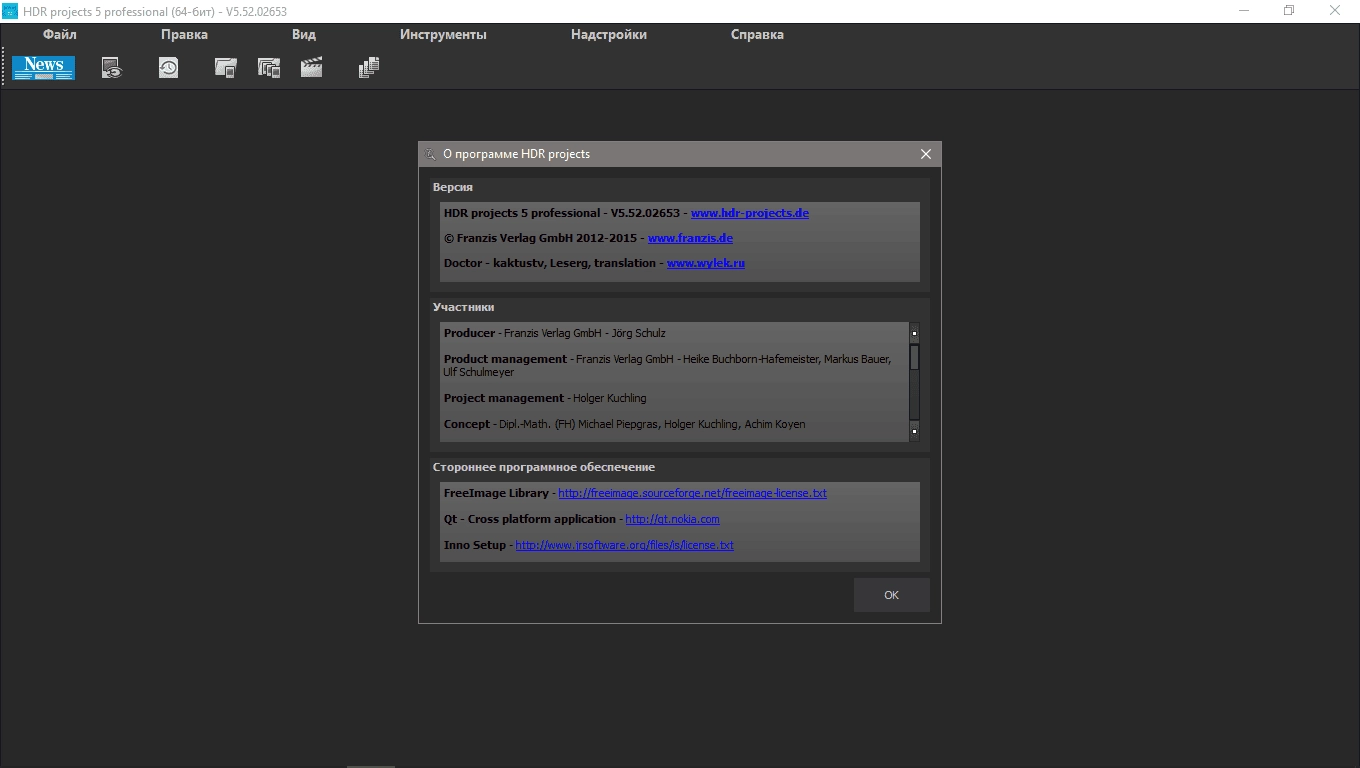Click the image preview eye icon in toolbar

point(111,68)
